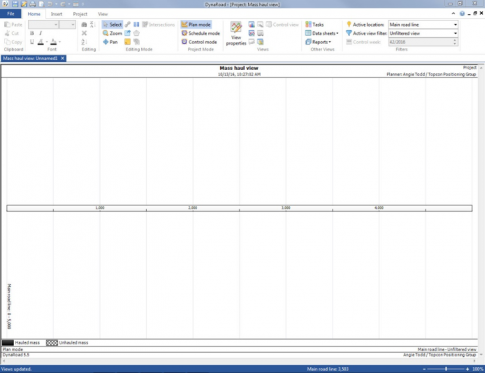
Task: Close the Mass haul view: Unnamed1 tab
Action: (62, 58)
